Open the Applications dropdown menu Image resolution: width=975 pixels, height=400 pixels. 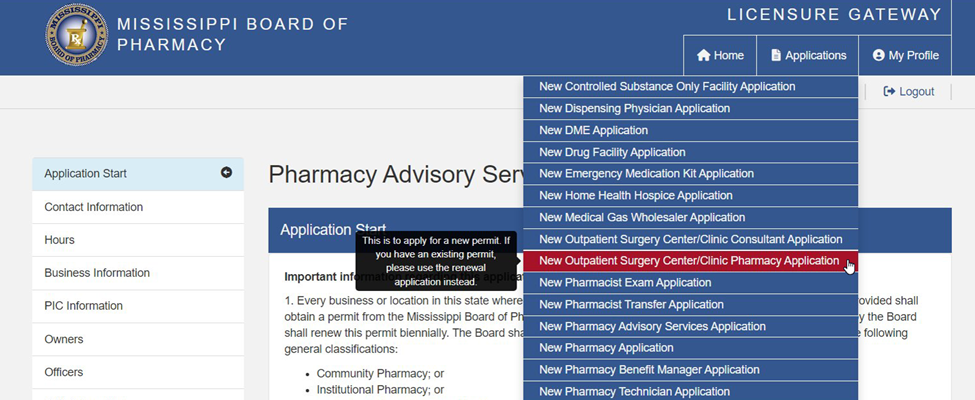click(x=808, y=55)
